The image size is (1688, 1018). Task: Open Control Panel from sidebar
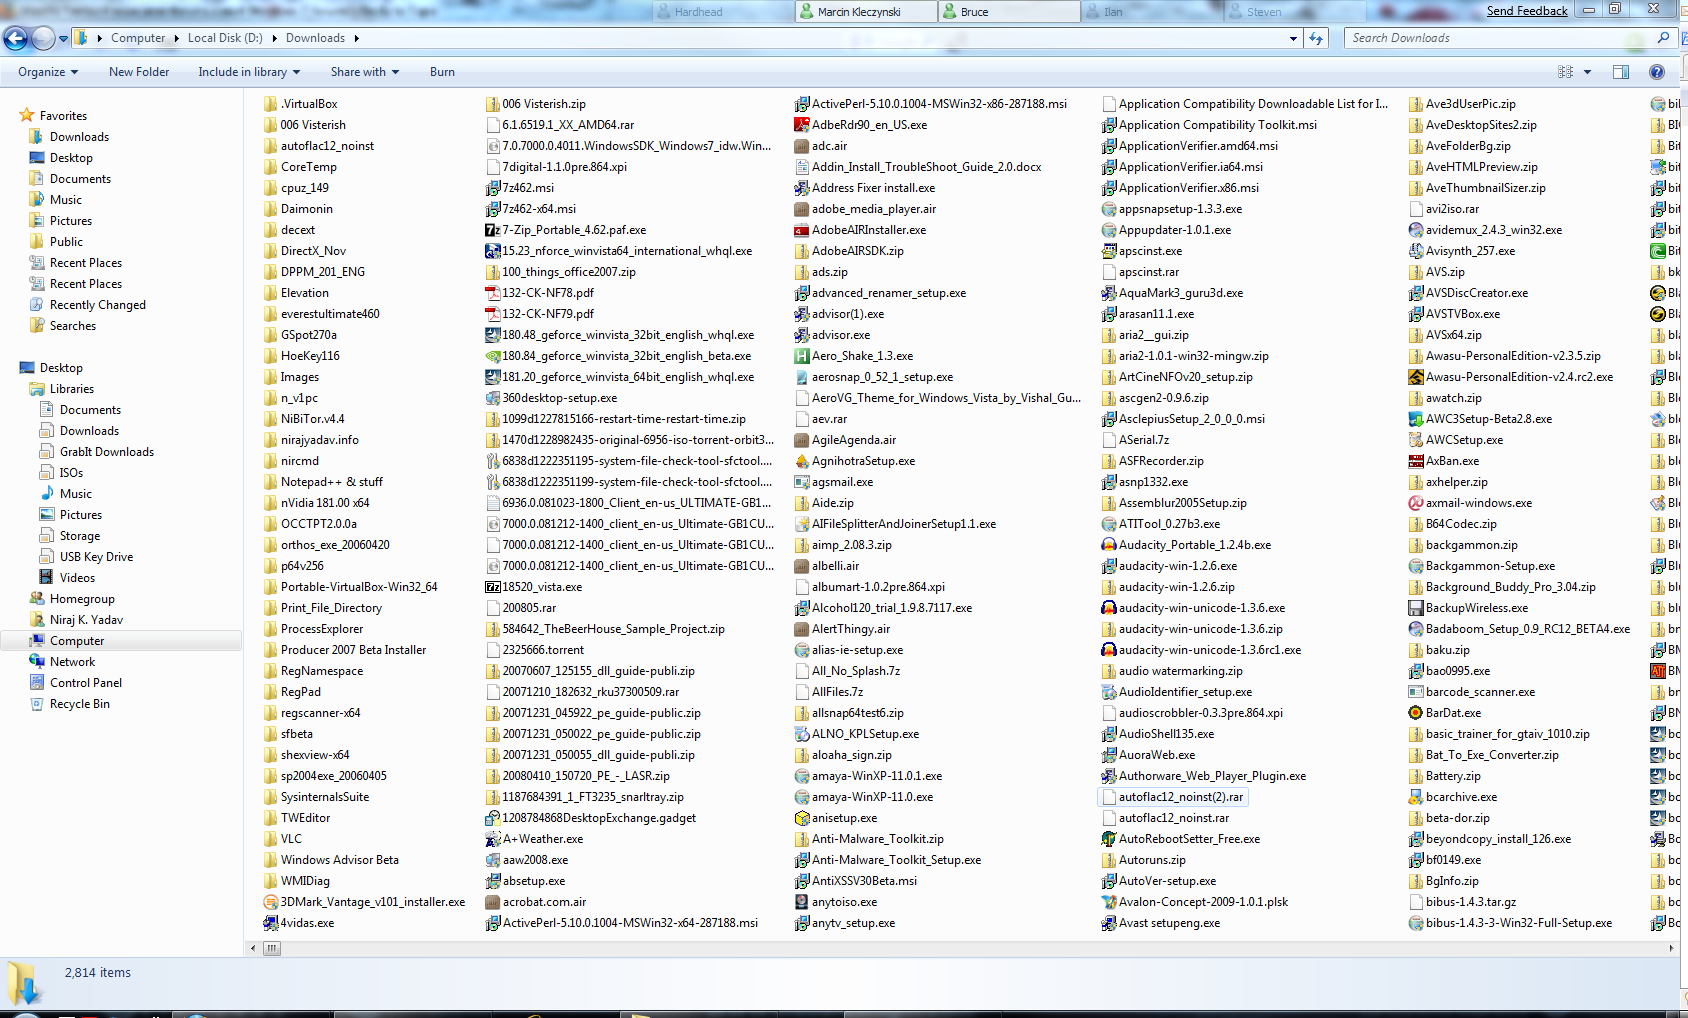pyautogui.click(x=86, y=683)
